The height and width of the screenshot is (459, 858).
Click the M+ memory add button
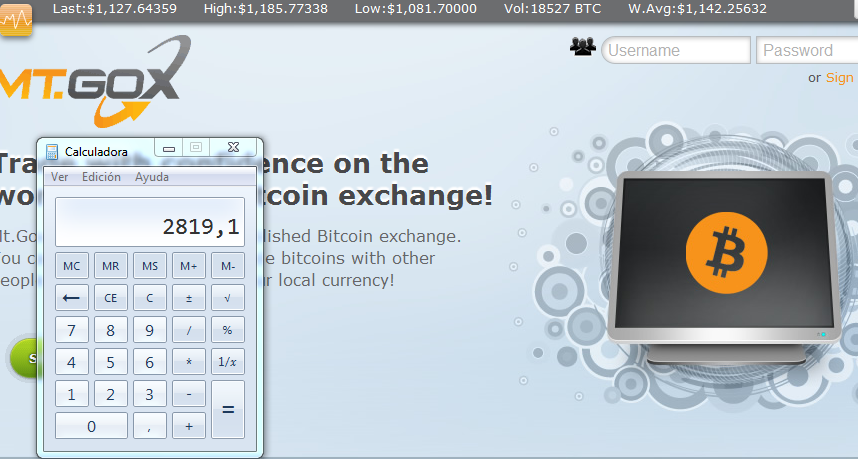[x=189, y=266]
